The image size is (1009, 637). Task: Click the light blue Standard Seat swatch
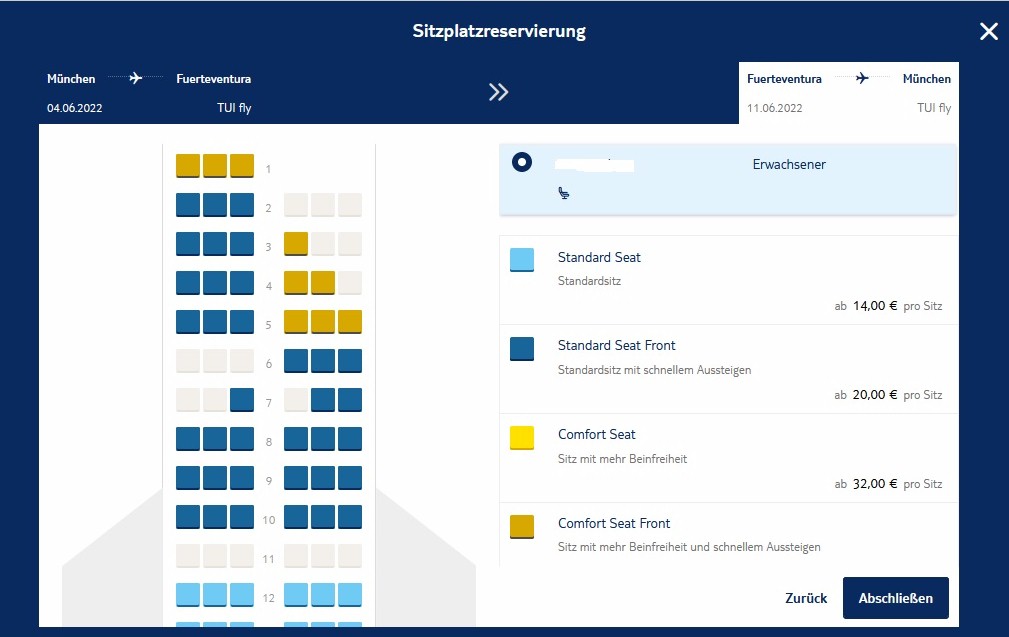522,260
